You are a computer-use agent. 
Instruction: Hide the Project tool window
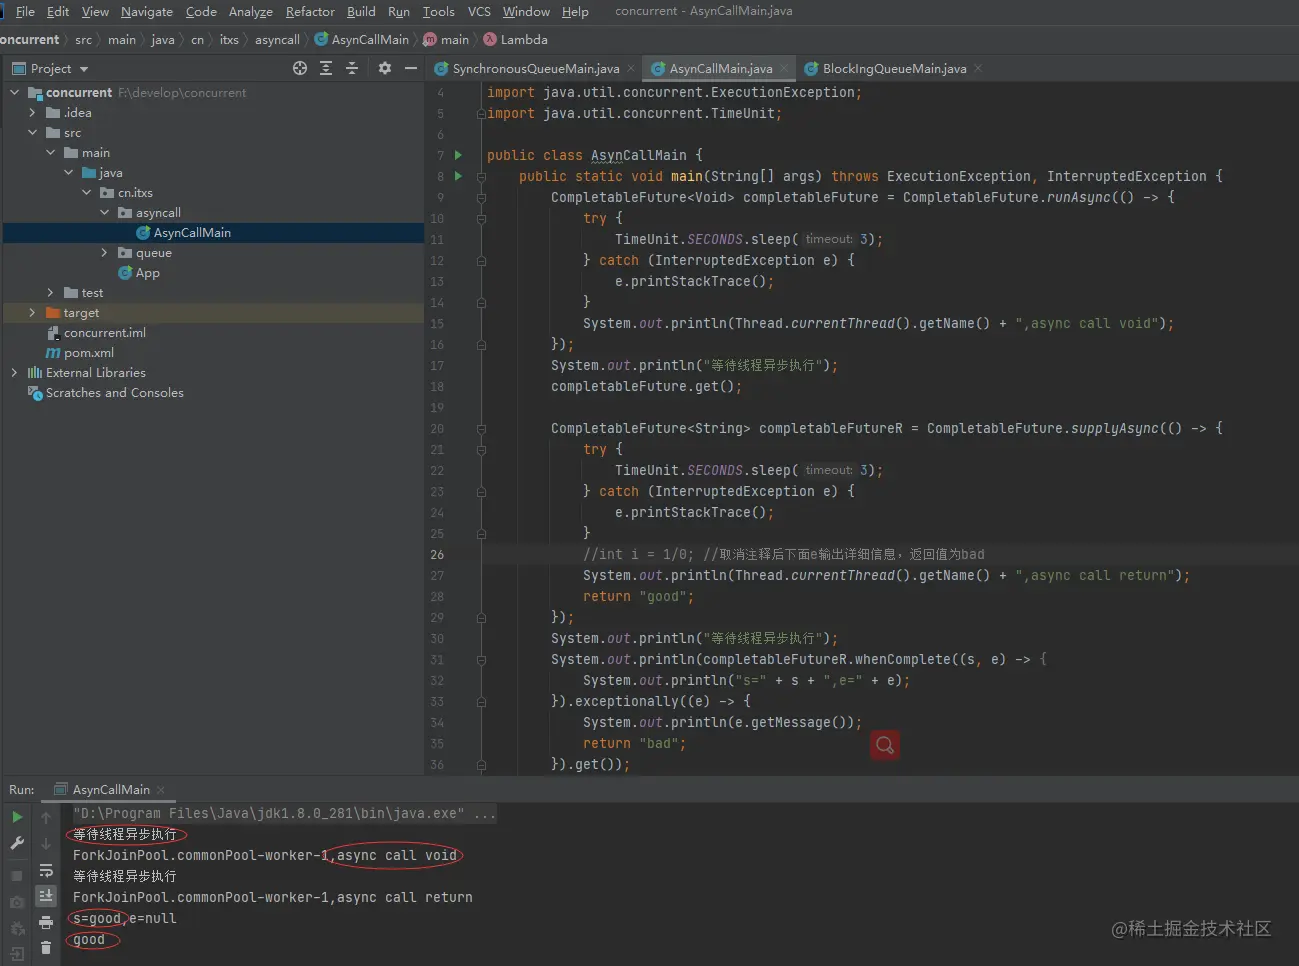(x=410, y=68)
